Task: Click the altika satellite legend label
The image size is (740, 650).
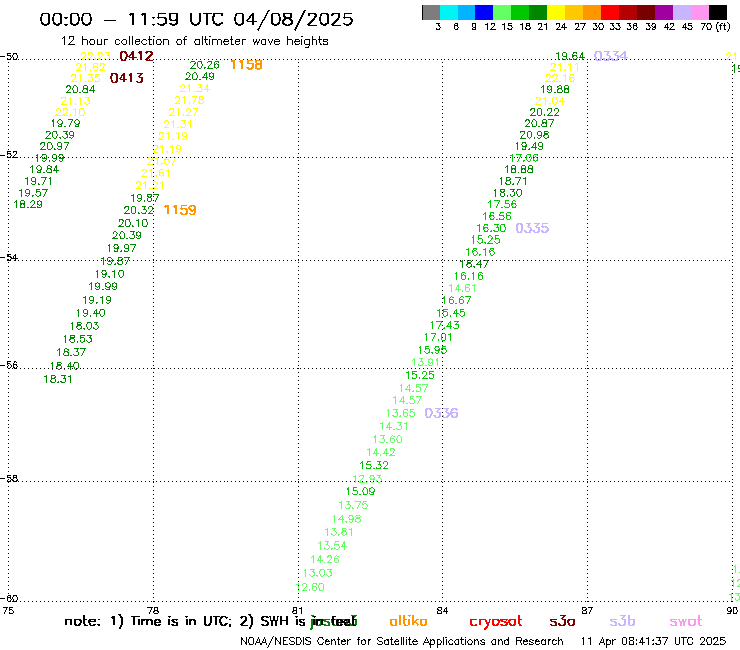Action: pyautogui.click(x=408, y=621)
